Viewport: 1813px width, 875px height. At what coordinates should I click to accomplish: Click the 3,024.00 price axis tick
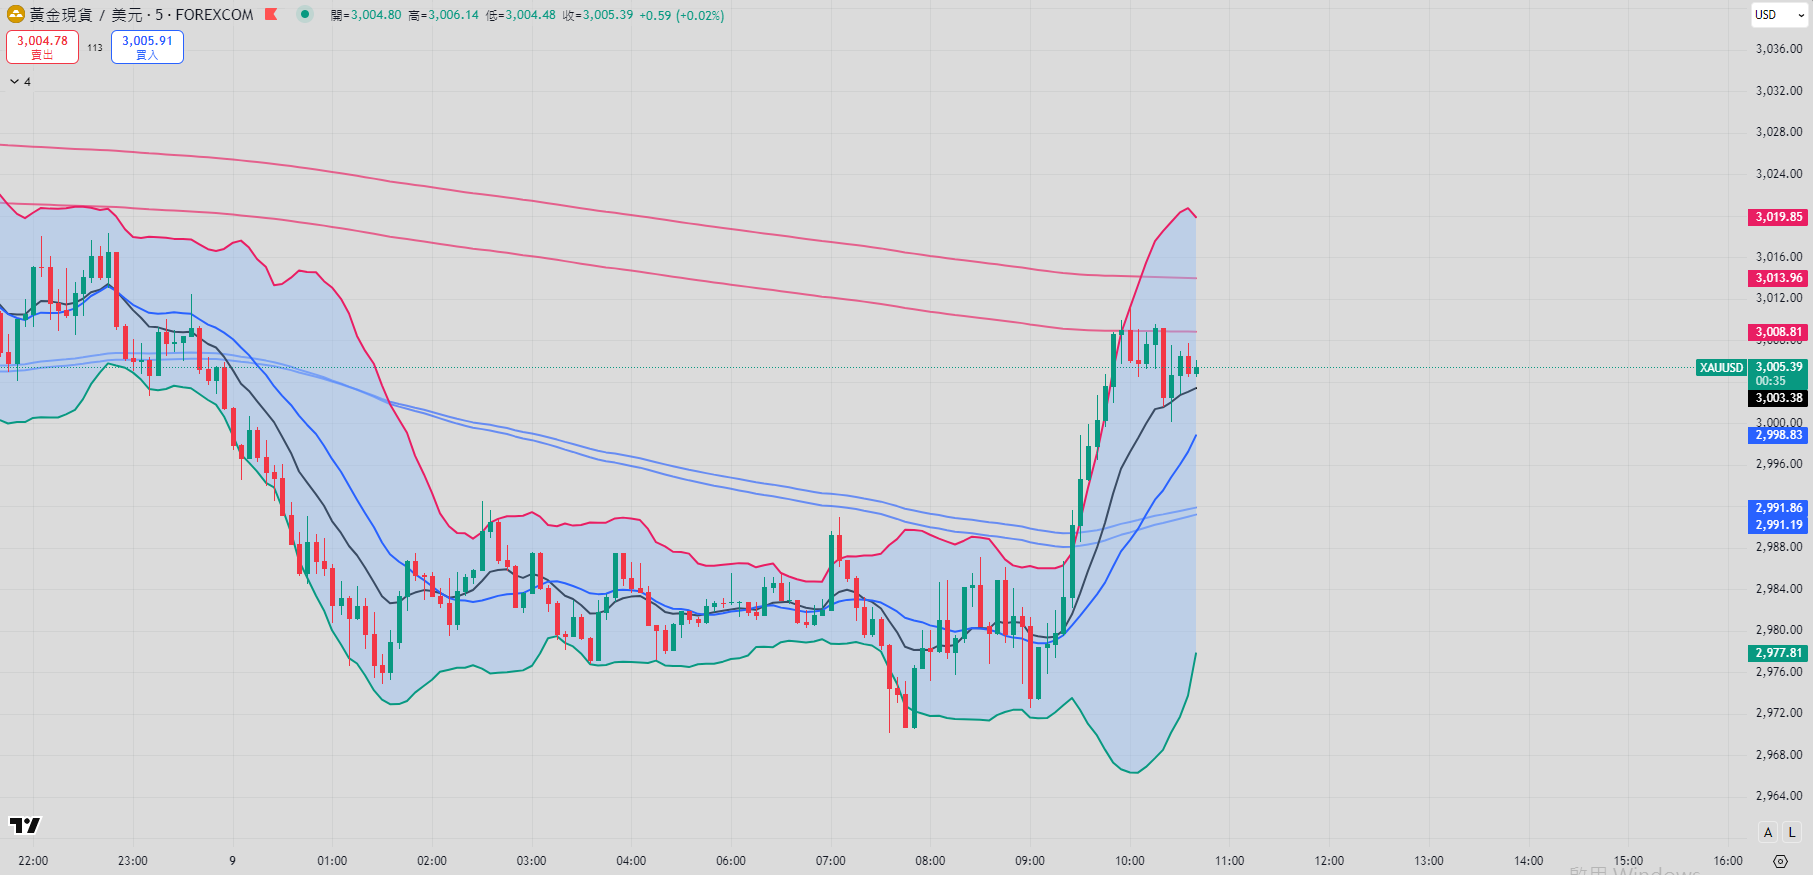[1779, 174]
